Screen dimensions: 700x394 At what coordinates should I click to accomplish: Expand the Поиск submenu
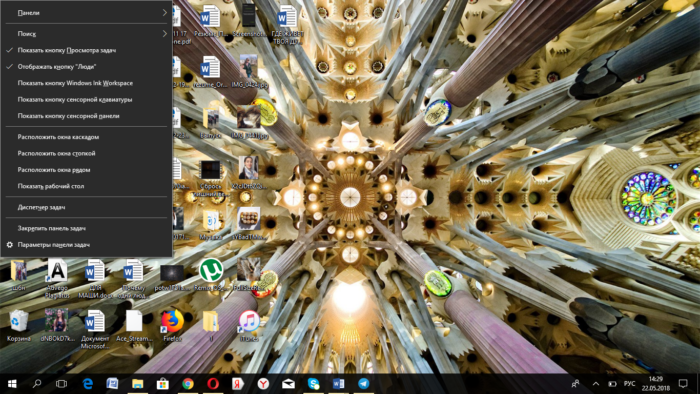coord(87,34)
